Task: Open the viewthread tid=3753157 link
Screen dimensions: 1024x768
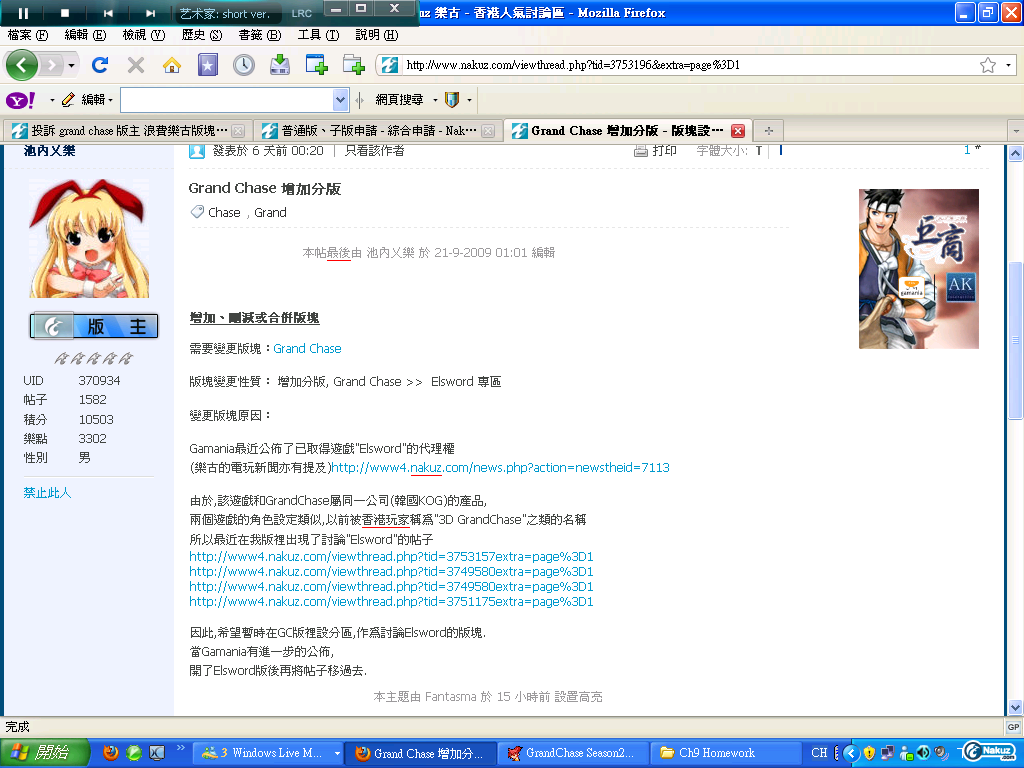Action: pyautogui.click(x=391, y=556)
